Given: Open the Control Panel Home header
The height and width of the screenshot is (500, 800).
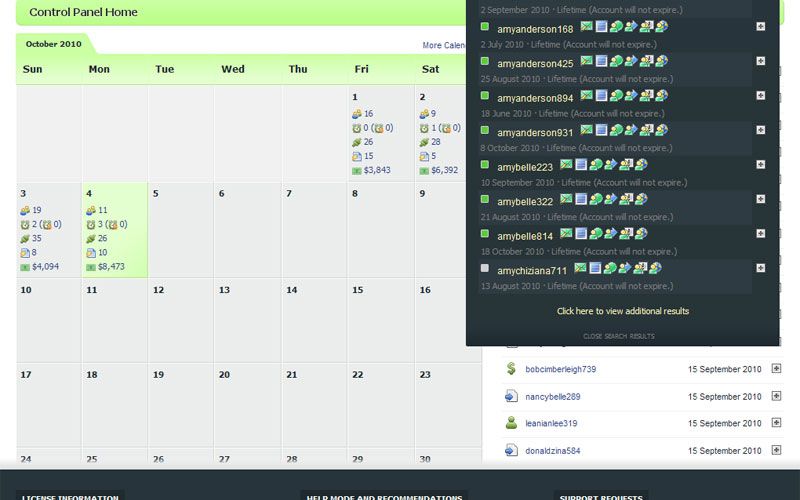Looking at the screenshot, I should (83, 13).
